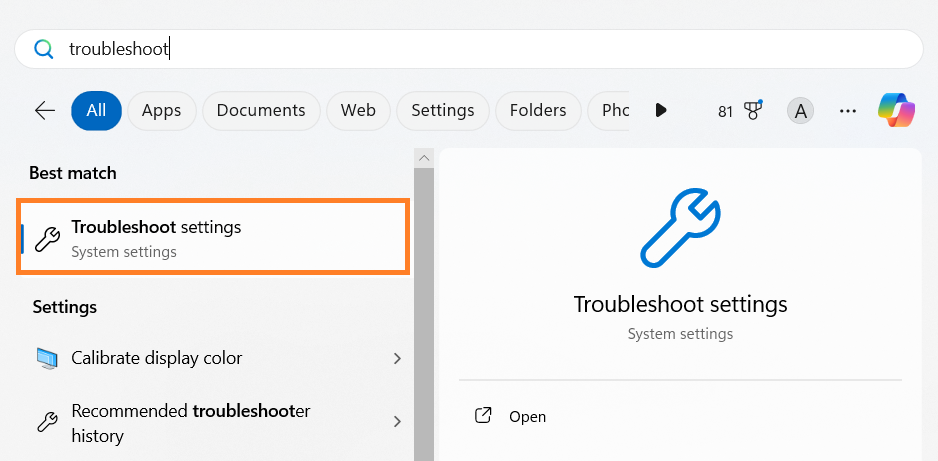This screenshot has width=938, height=461.
Task: Click the Calibrate display color monitor icon
Action: (x=47, y=358)
